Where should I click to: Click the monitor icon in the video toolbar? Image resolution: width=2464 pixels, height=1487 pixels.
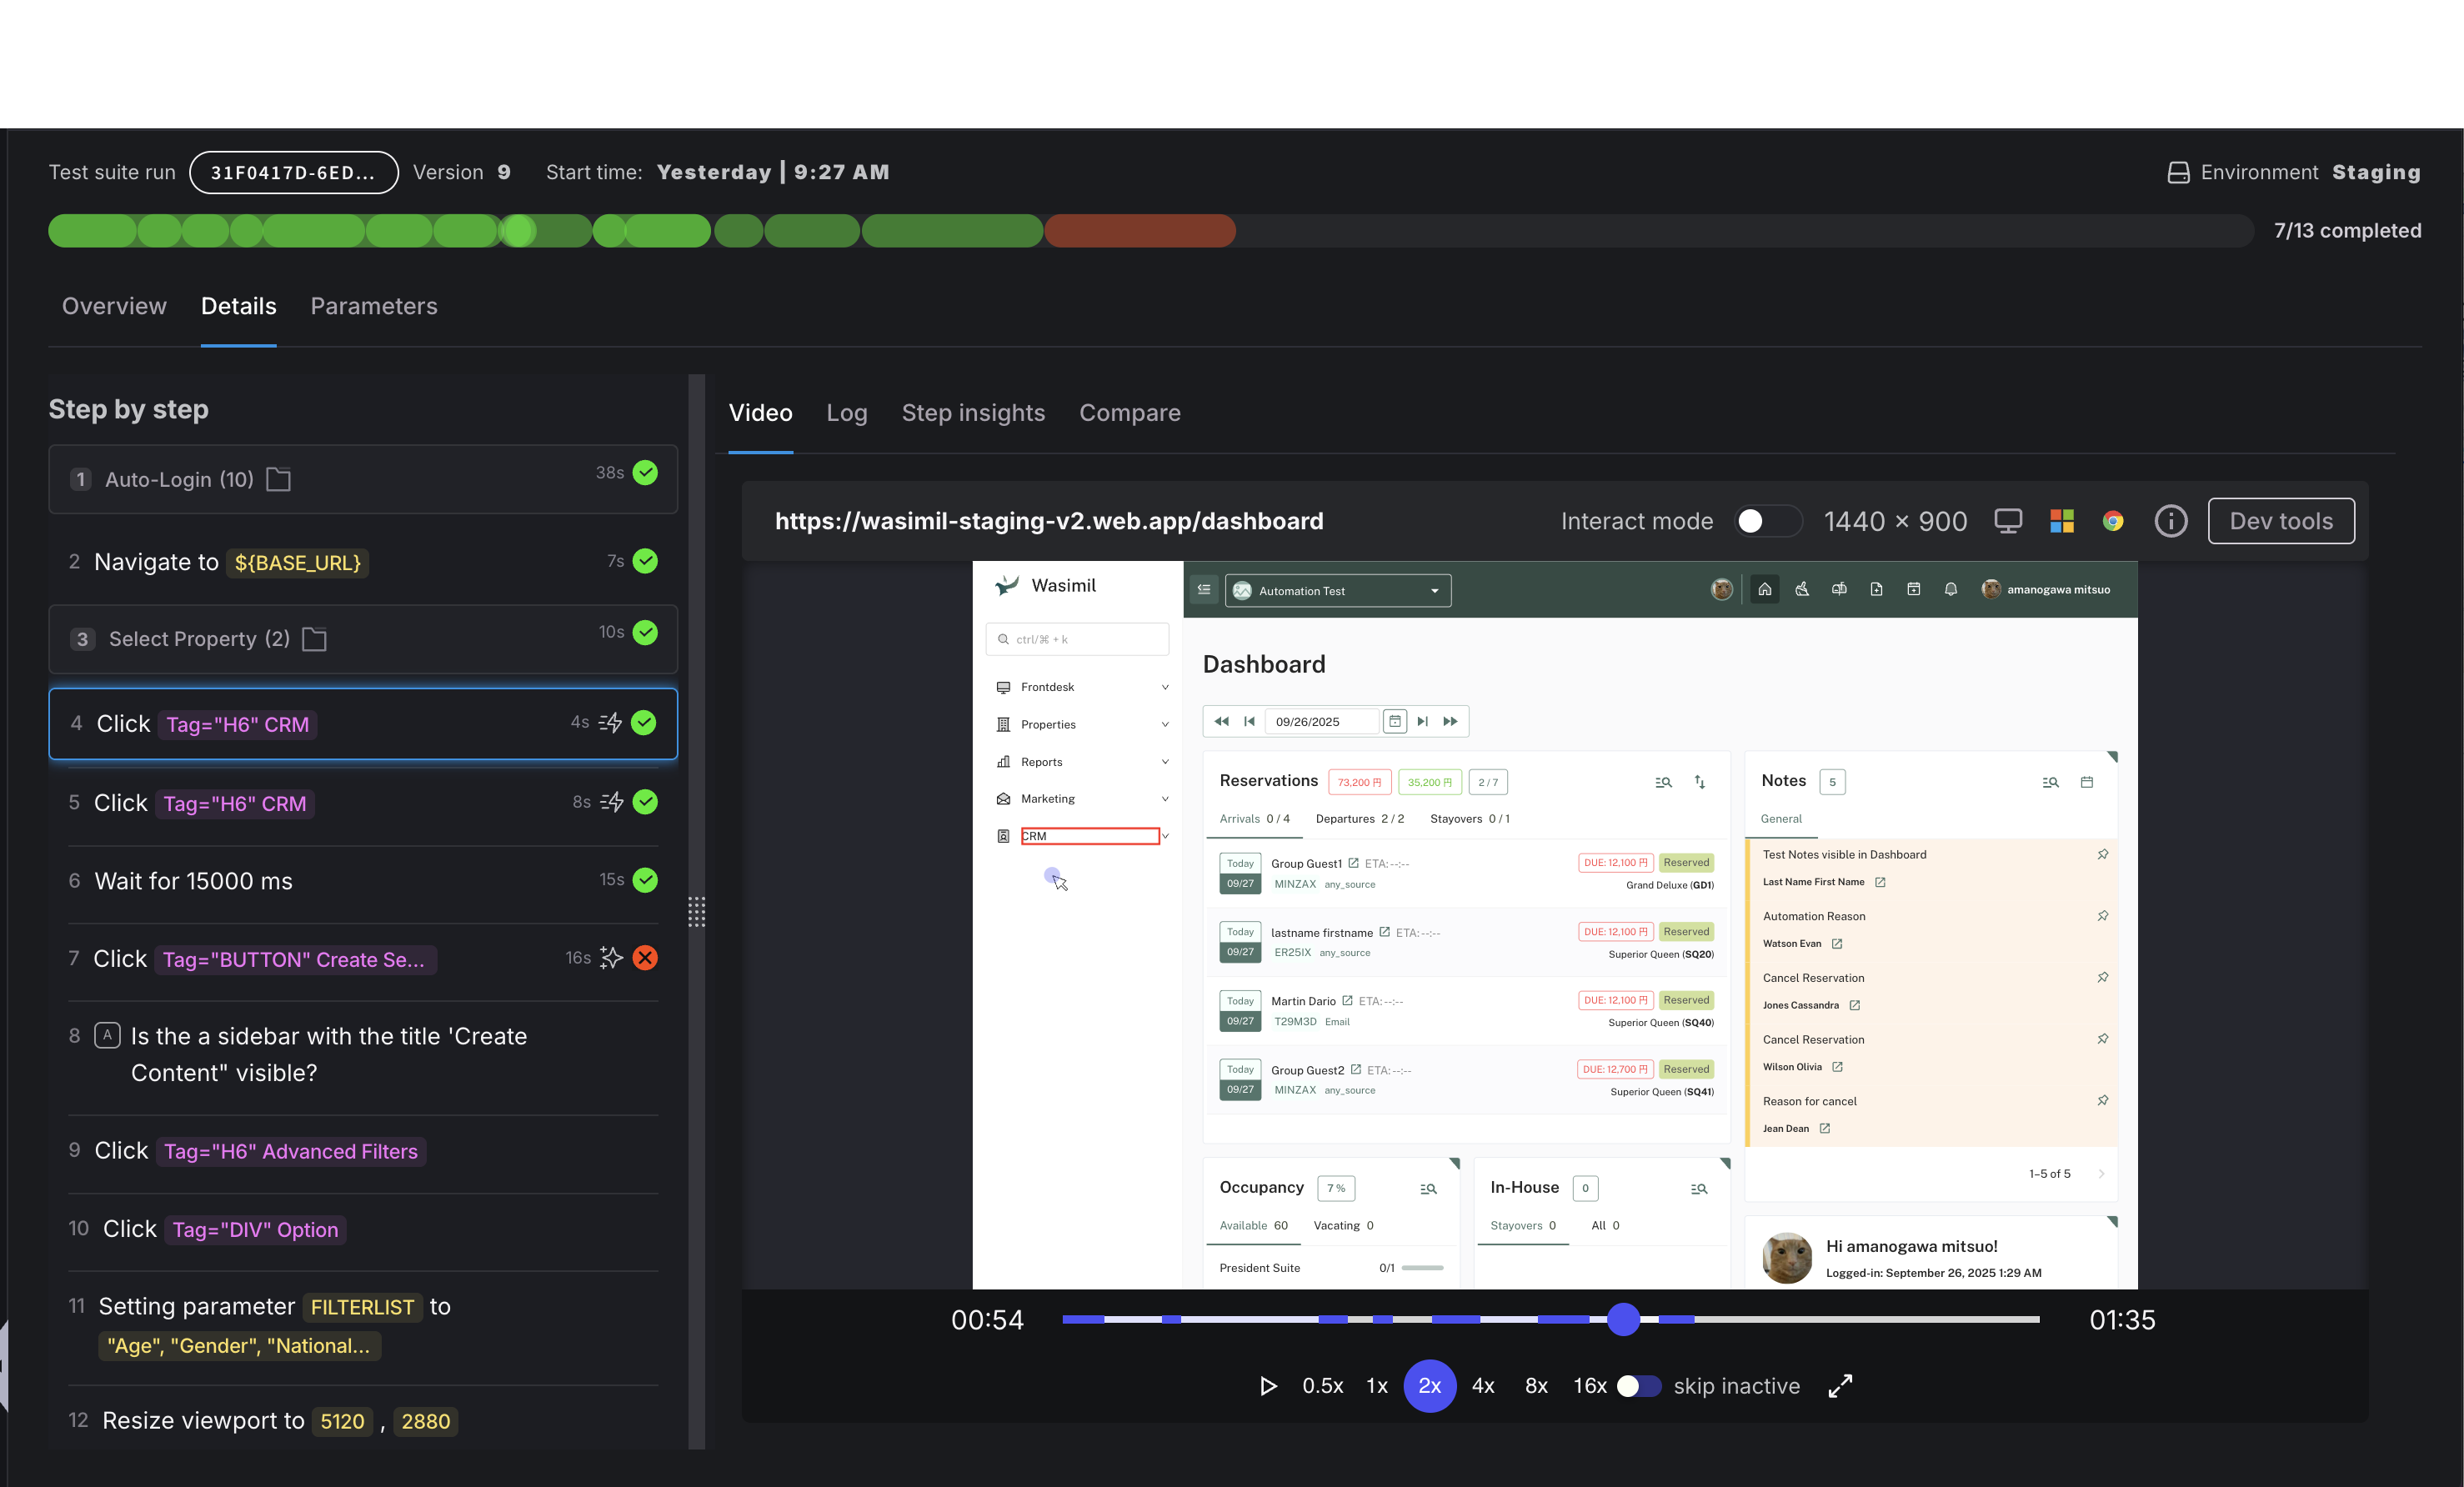tap(2007, 521)
